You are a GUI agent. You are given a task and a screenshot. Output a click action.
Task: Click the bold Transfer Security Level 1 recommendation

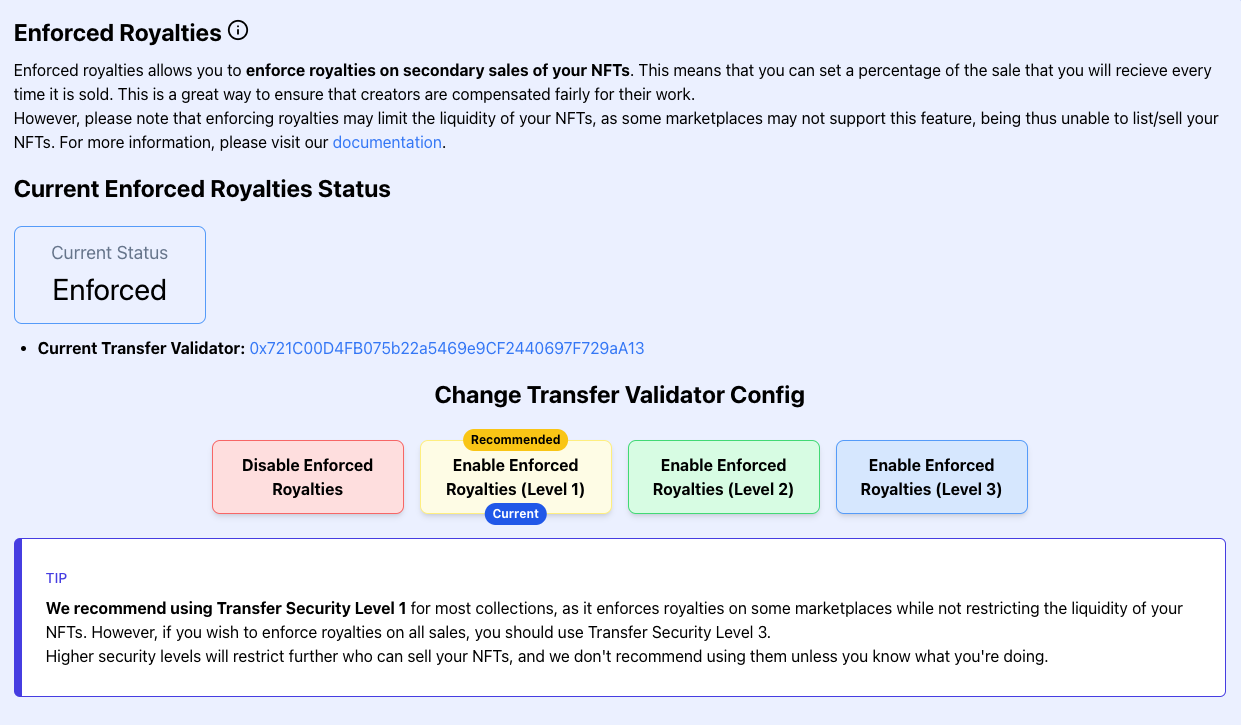pos(226,608)
